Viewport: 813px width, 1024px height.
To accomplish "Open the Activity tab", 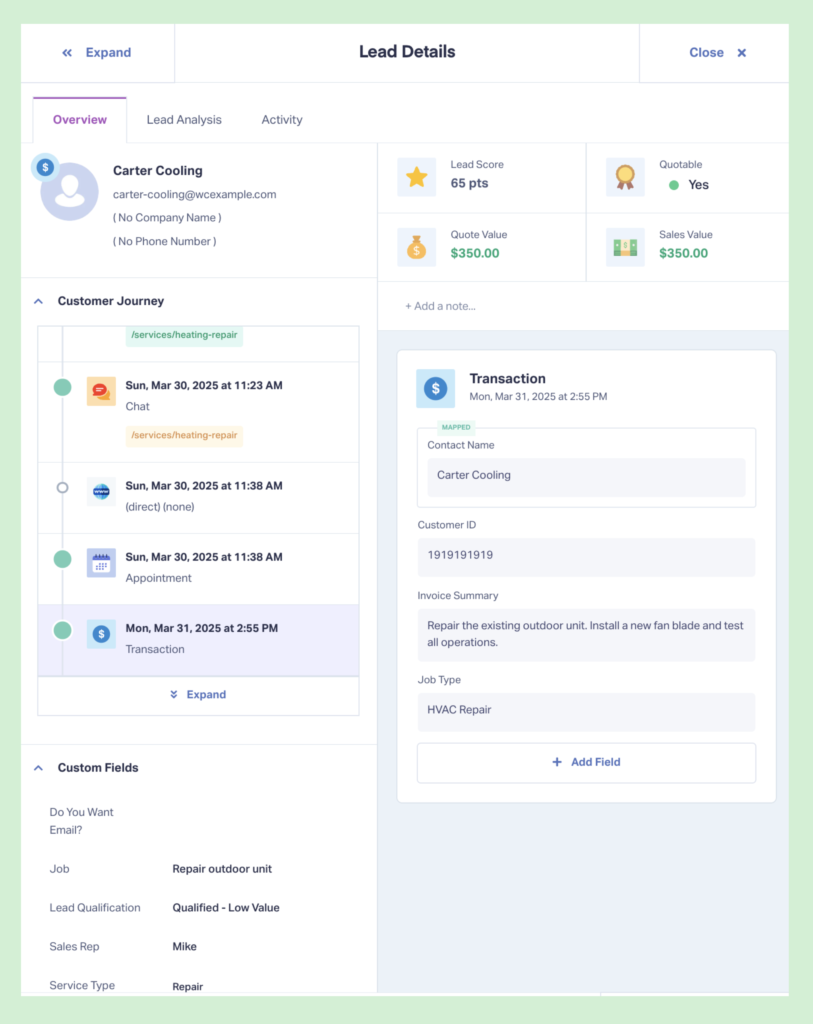I will (x=281, y=119).
